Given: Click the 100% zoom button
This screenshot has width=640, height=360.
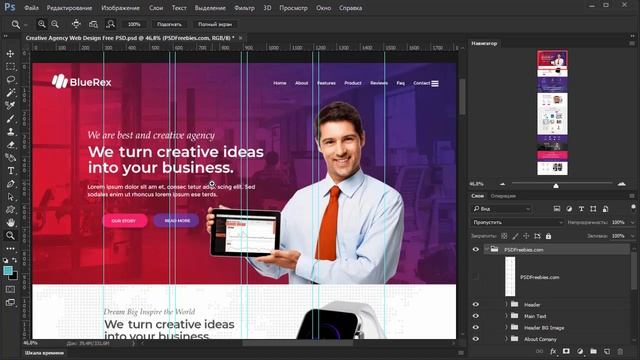Looking at the screenshot, I should click(x=134, y=24).
